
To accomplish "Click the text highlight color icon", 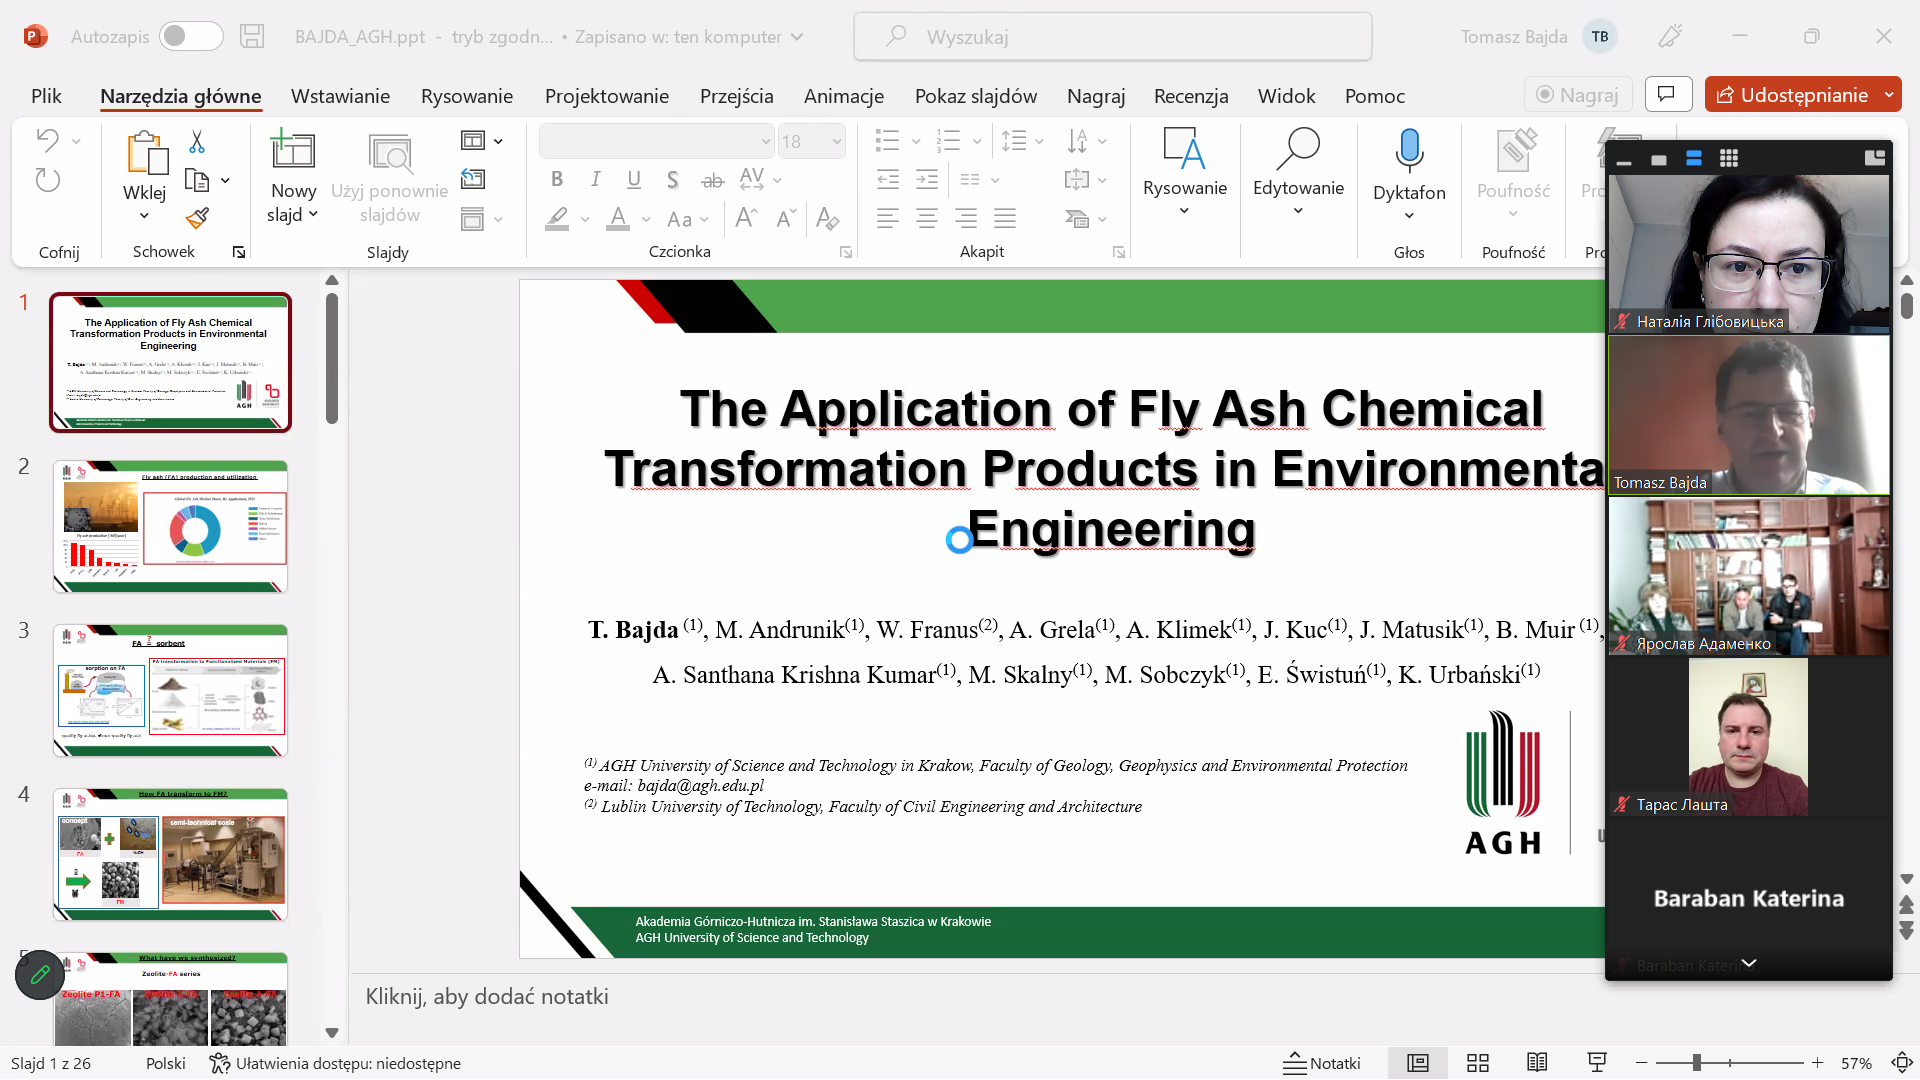I will click(557, 219).
